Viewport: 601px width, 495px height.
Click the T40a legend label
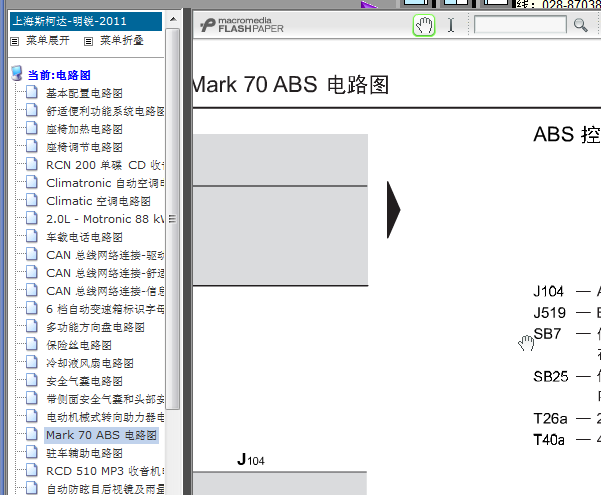point(549,440)
